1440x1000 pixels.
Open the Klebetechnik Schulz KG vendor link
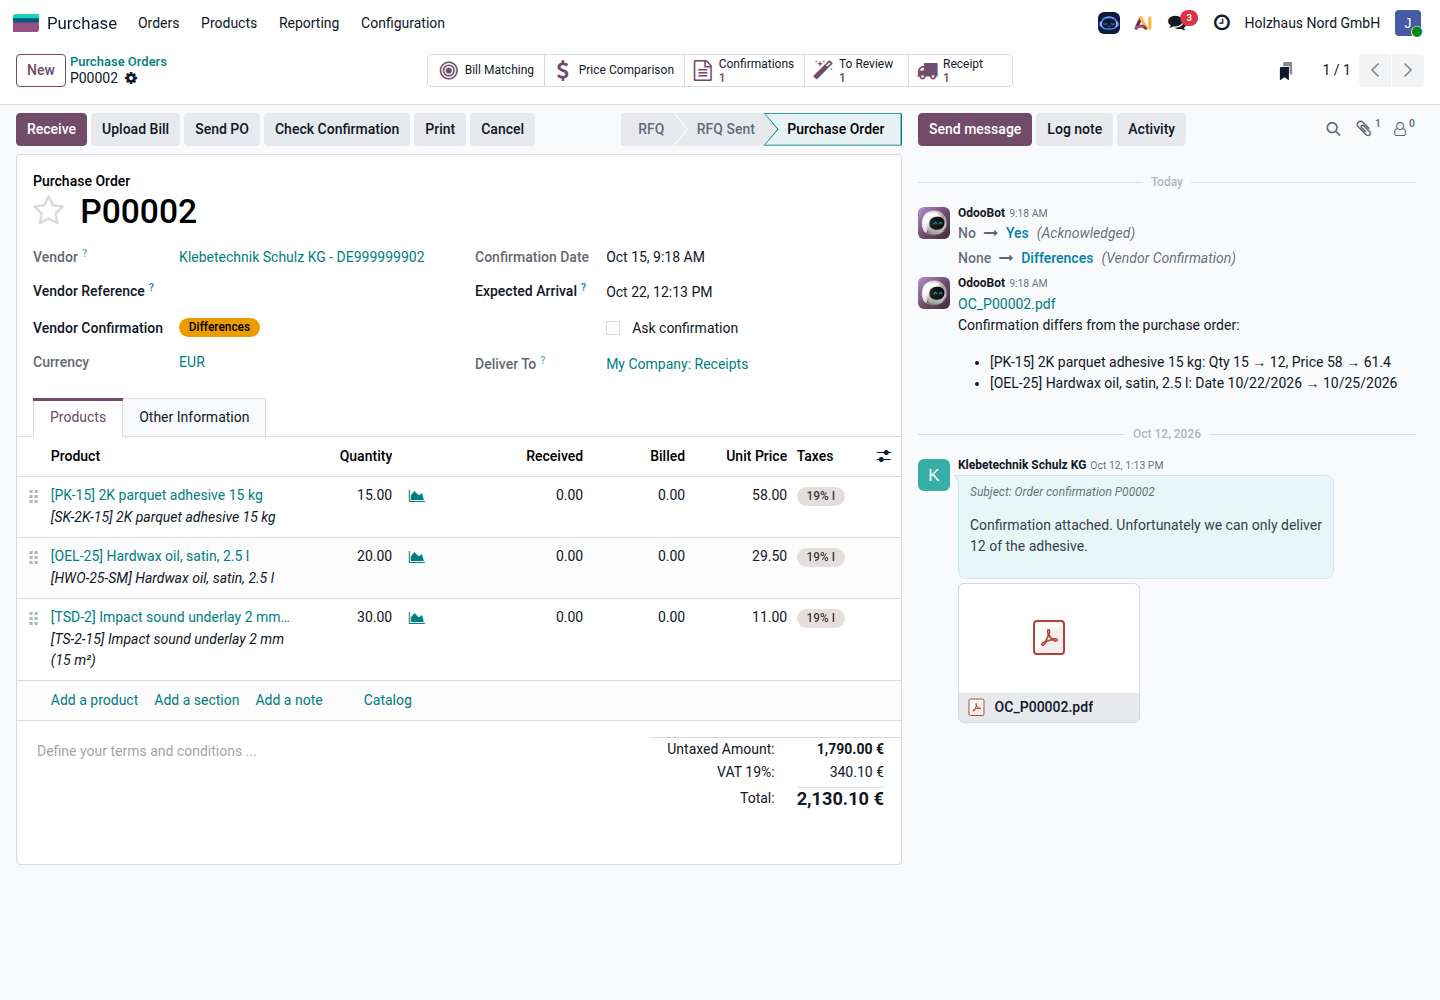[x=302, y=257]
